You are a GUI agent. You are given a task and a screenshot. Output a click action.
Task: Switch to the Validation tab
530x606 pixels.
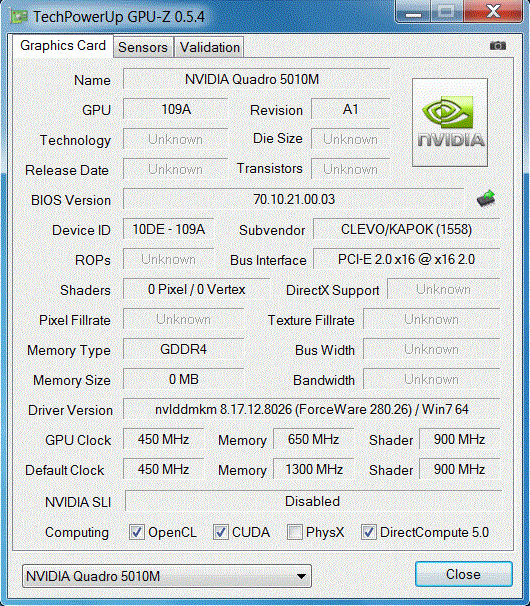click(210, 47)
